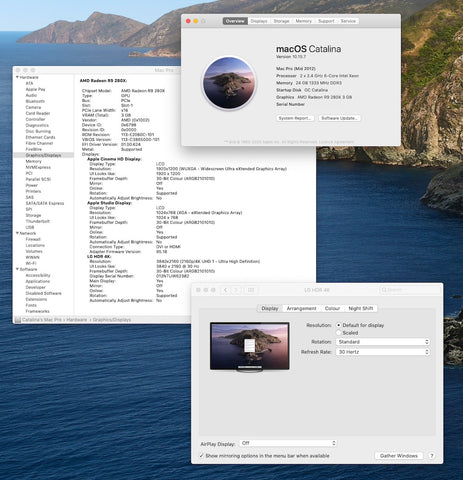Select Fonts under Software

31,305
